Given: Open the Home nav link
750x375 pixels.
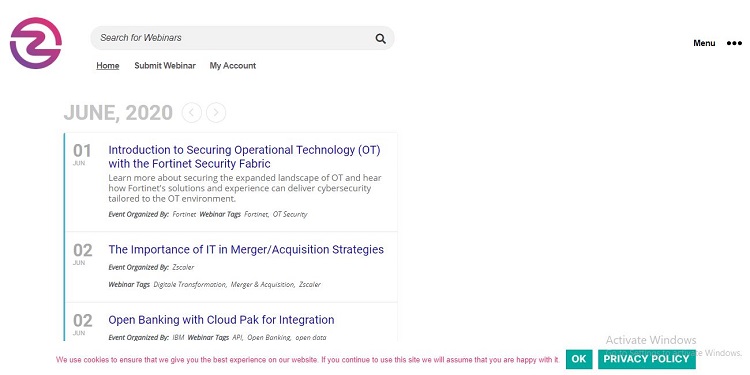Looking at the screenshot, I should pos(108,66).
